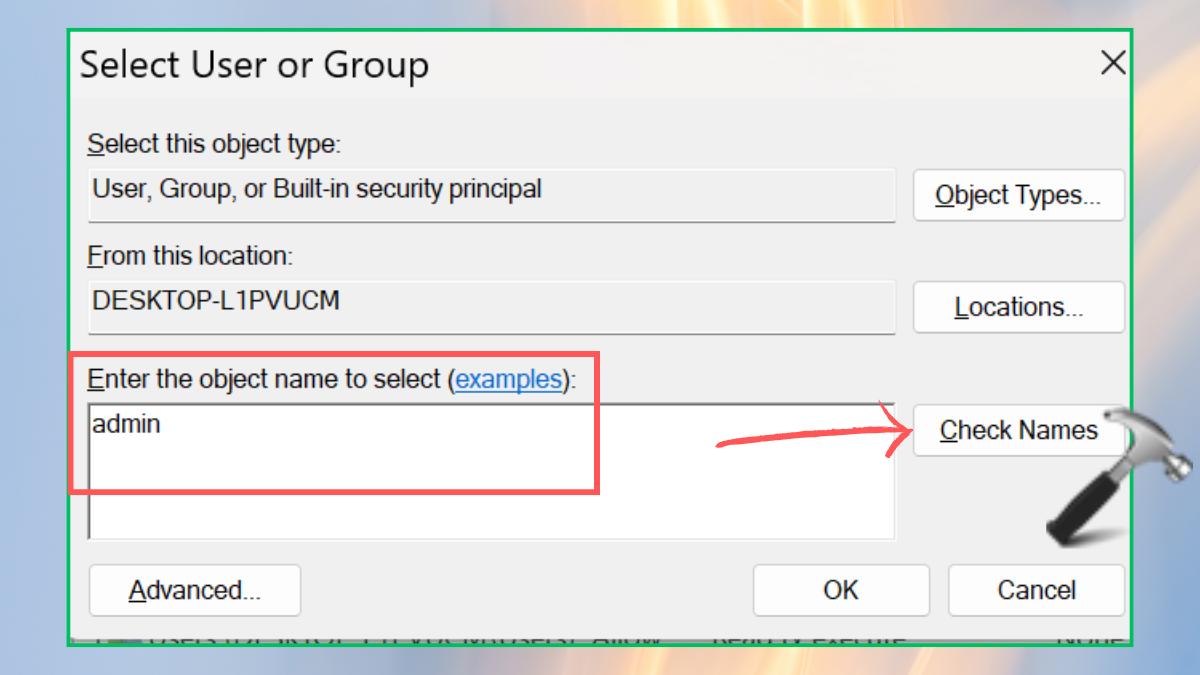Close the Select User or Group dialog
Image resolution: width=1200 pixels, height=675 pixels.
coord(1113,64)
